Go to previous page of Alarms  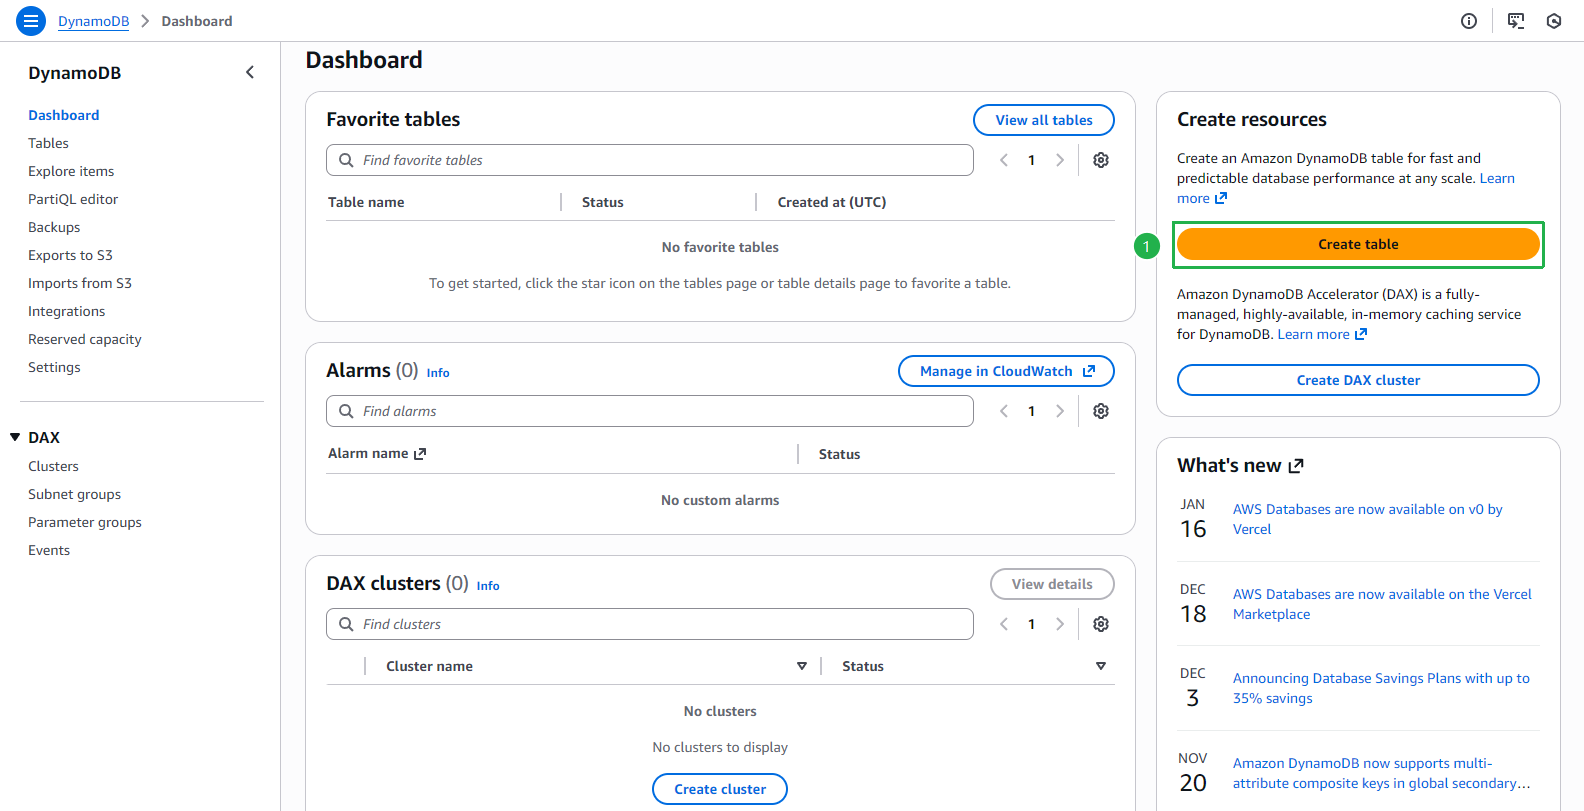1004,411
